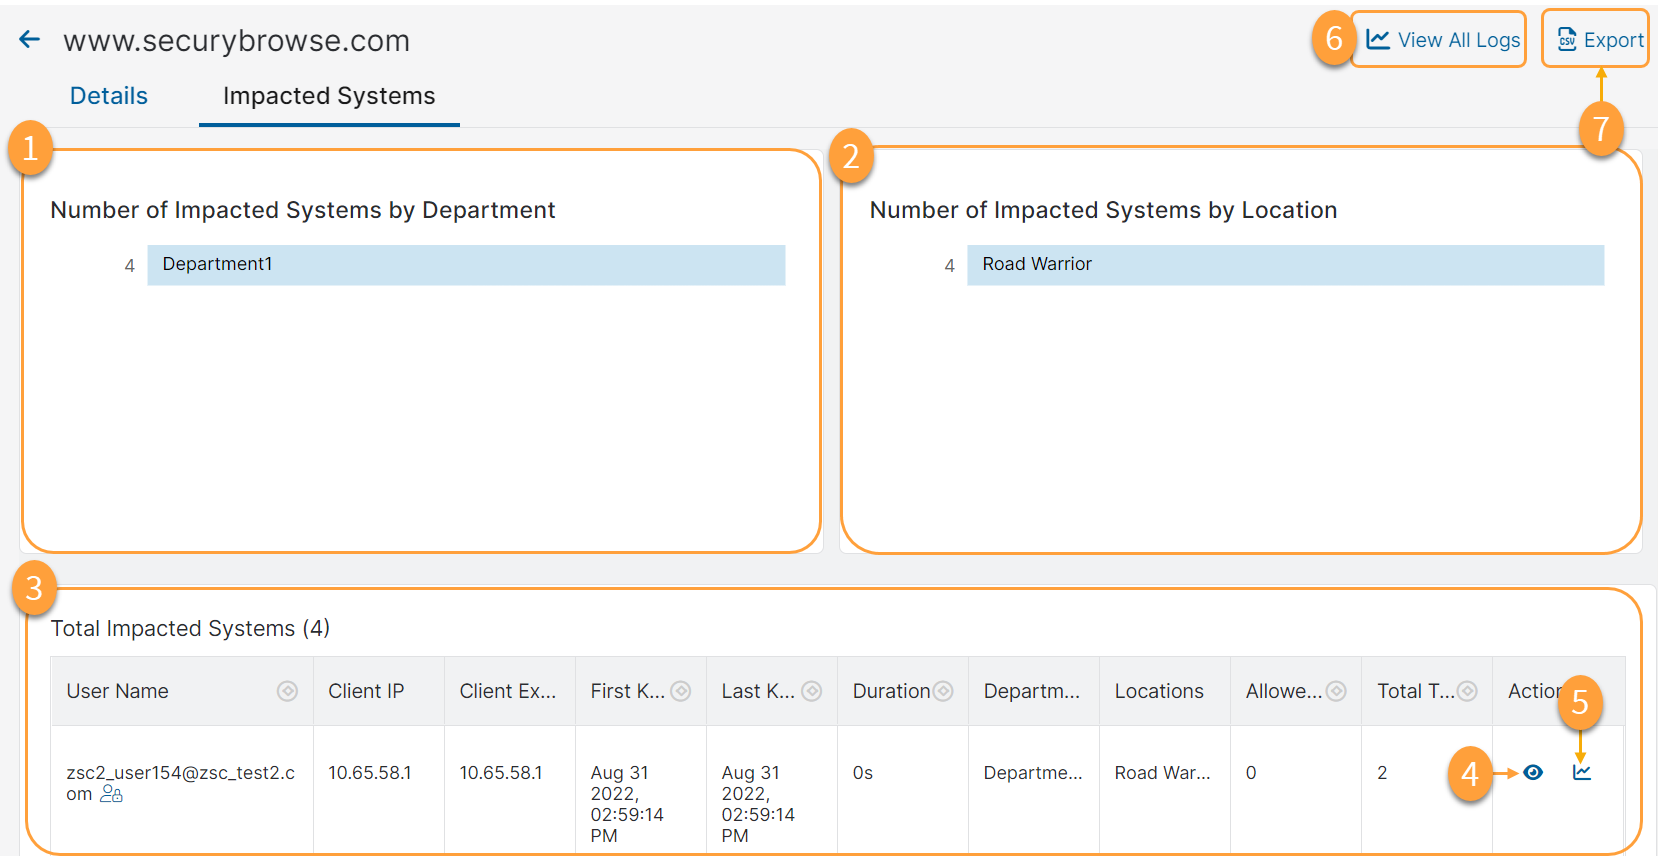
Task: Sort by Allowe... column icon
Action: (x=1336, y=691)
